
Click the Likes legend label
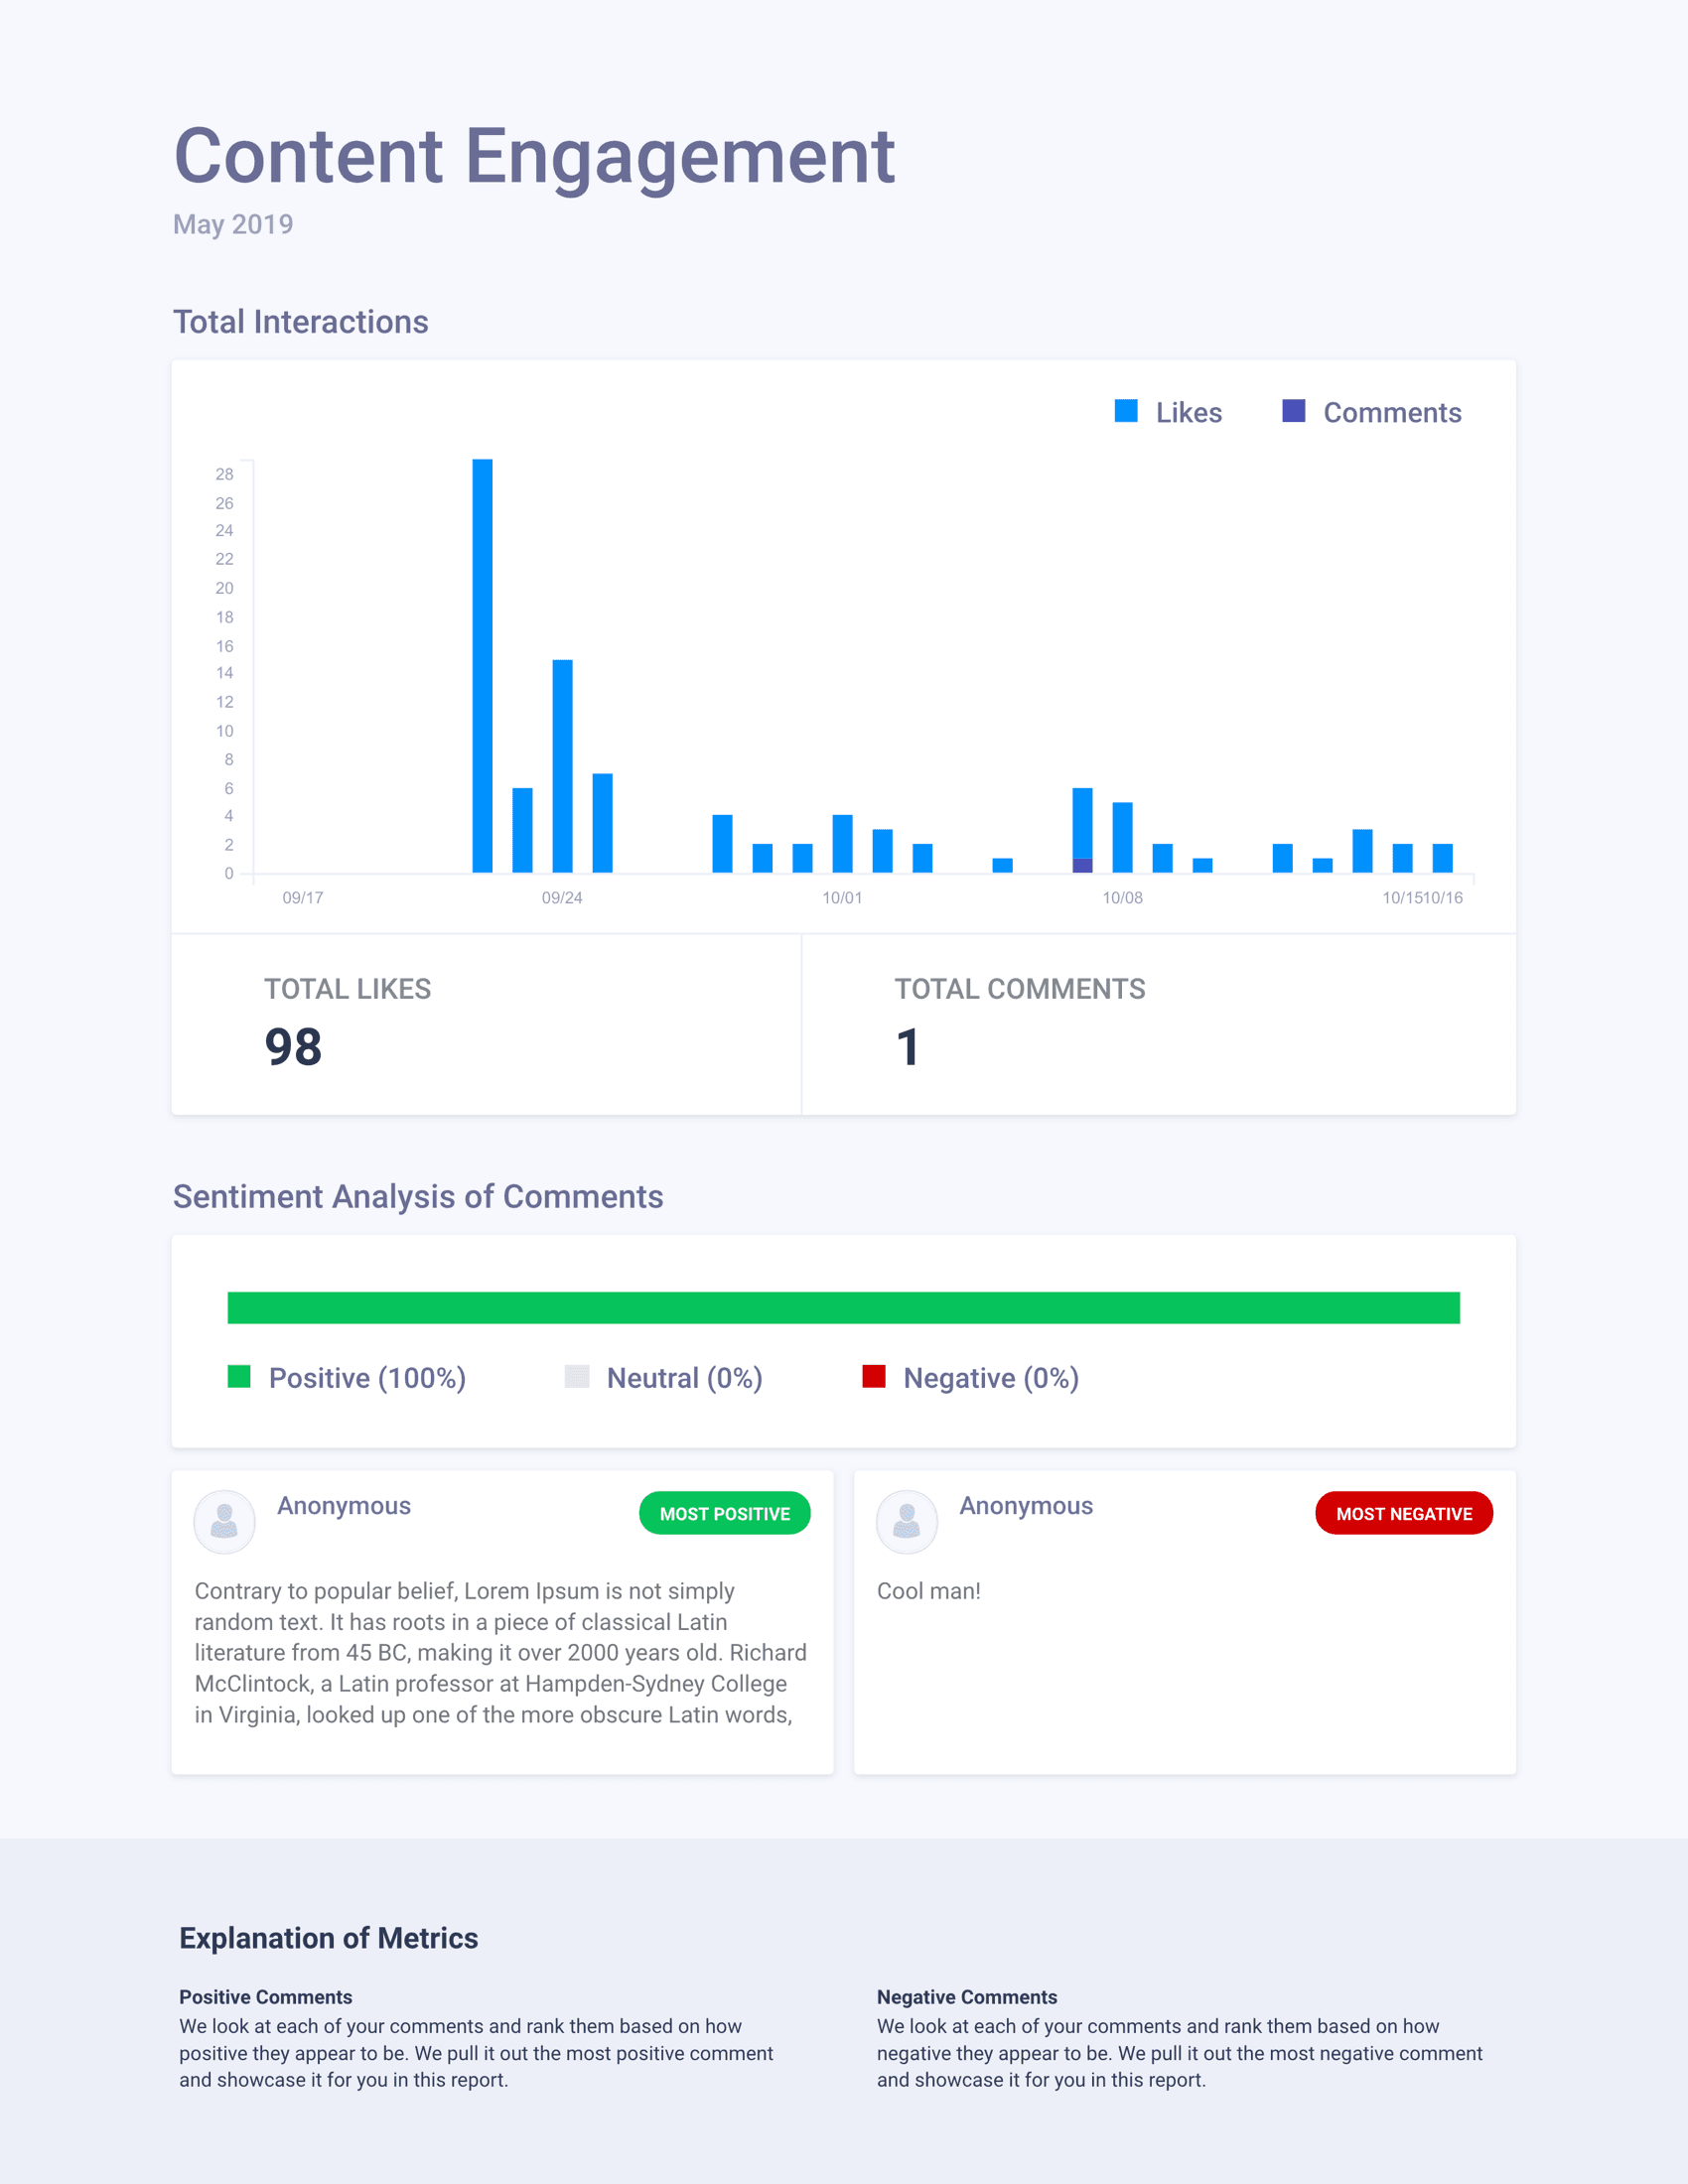click(x=1189, y=413)
